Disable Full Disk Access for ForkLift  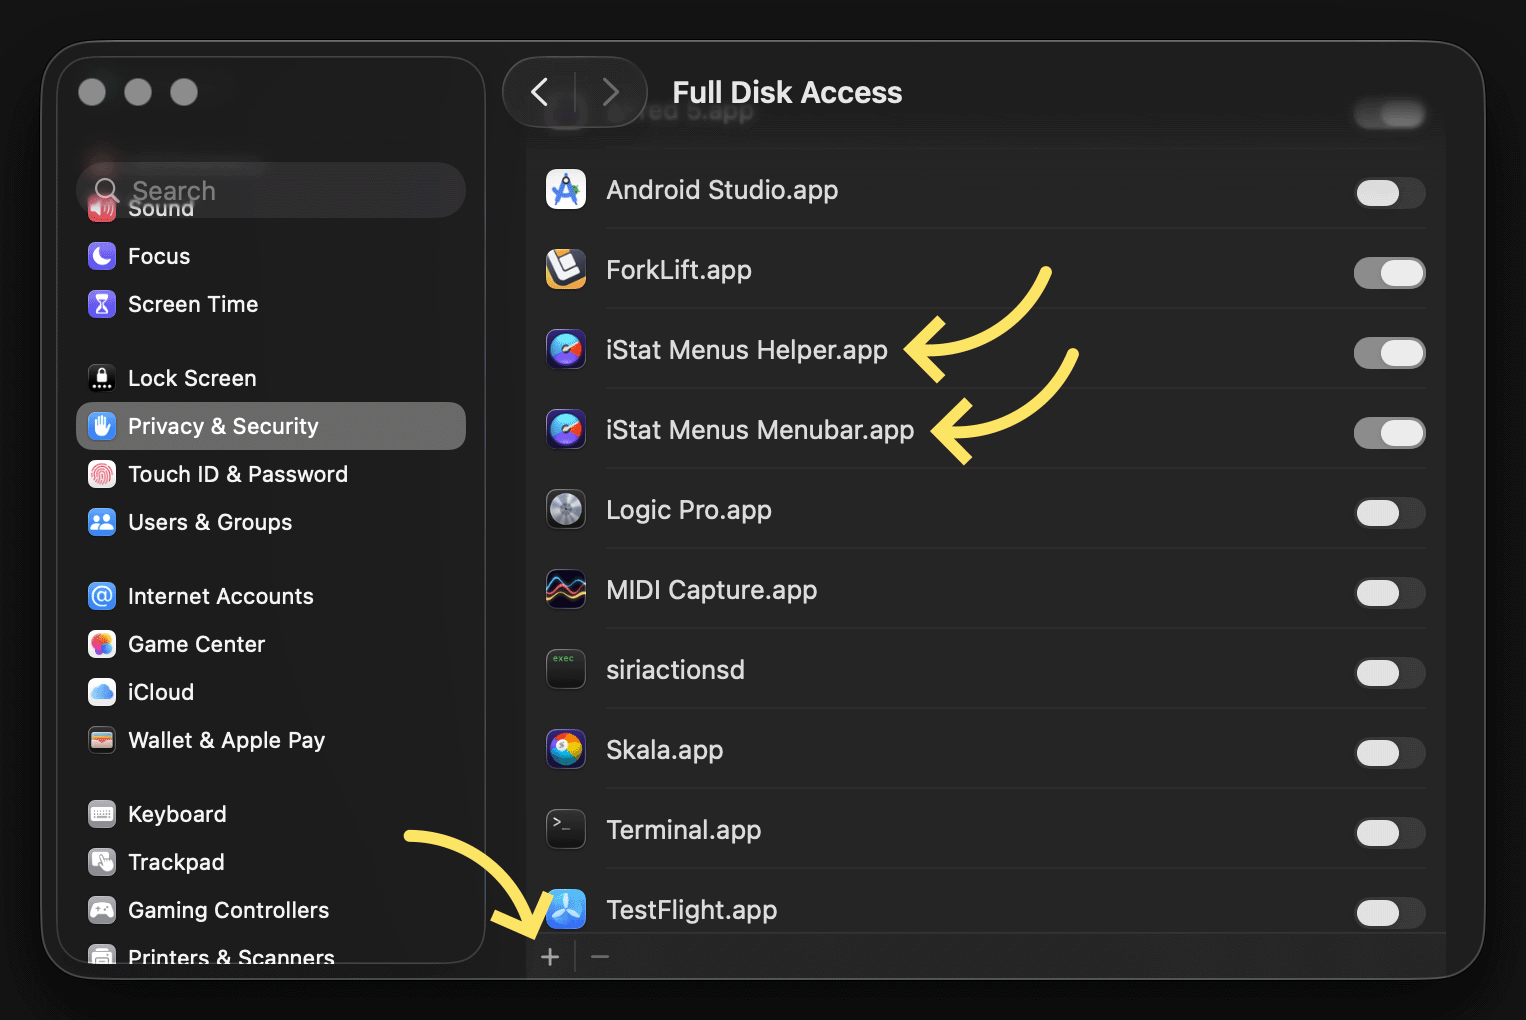(1390, 273)
